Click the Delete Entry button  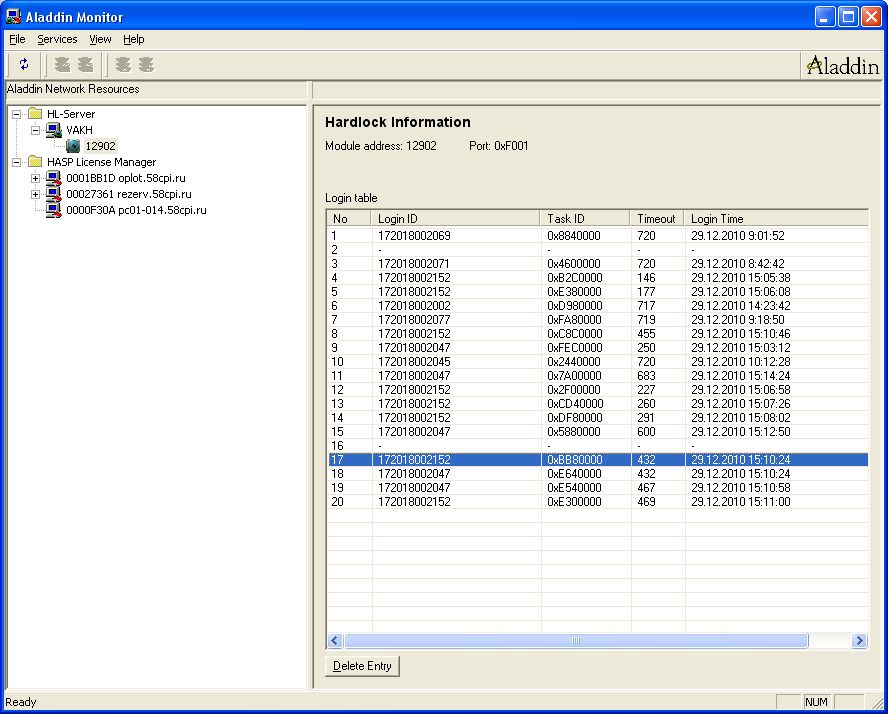(x=362, y=666)
